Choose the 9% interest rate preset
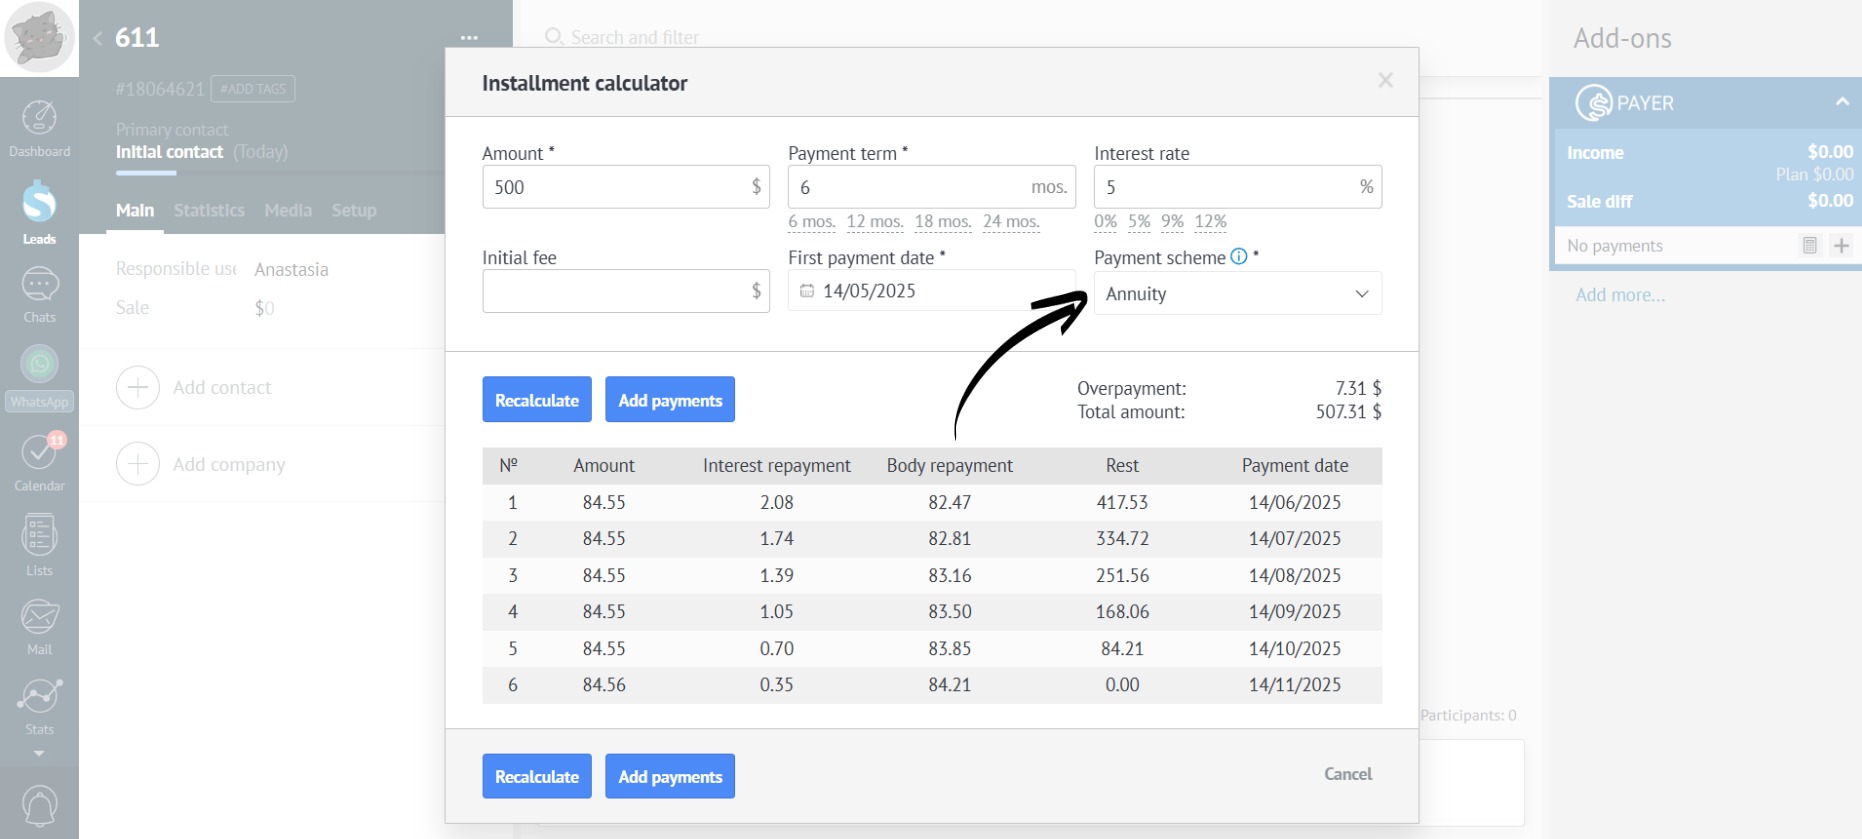This screenshot has height=839, width=1862. click(x=1172, y=222)
